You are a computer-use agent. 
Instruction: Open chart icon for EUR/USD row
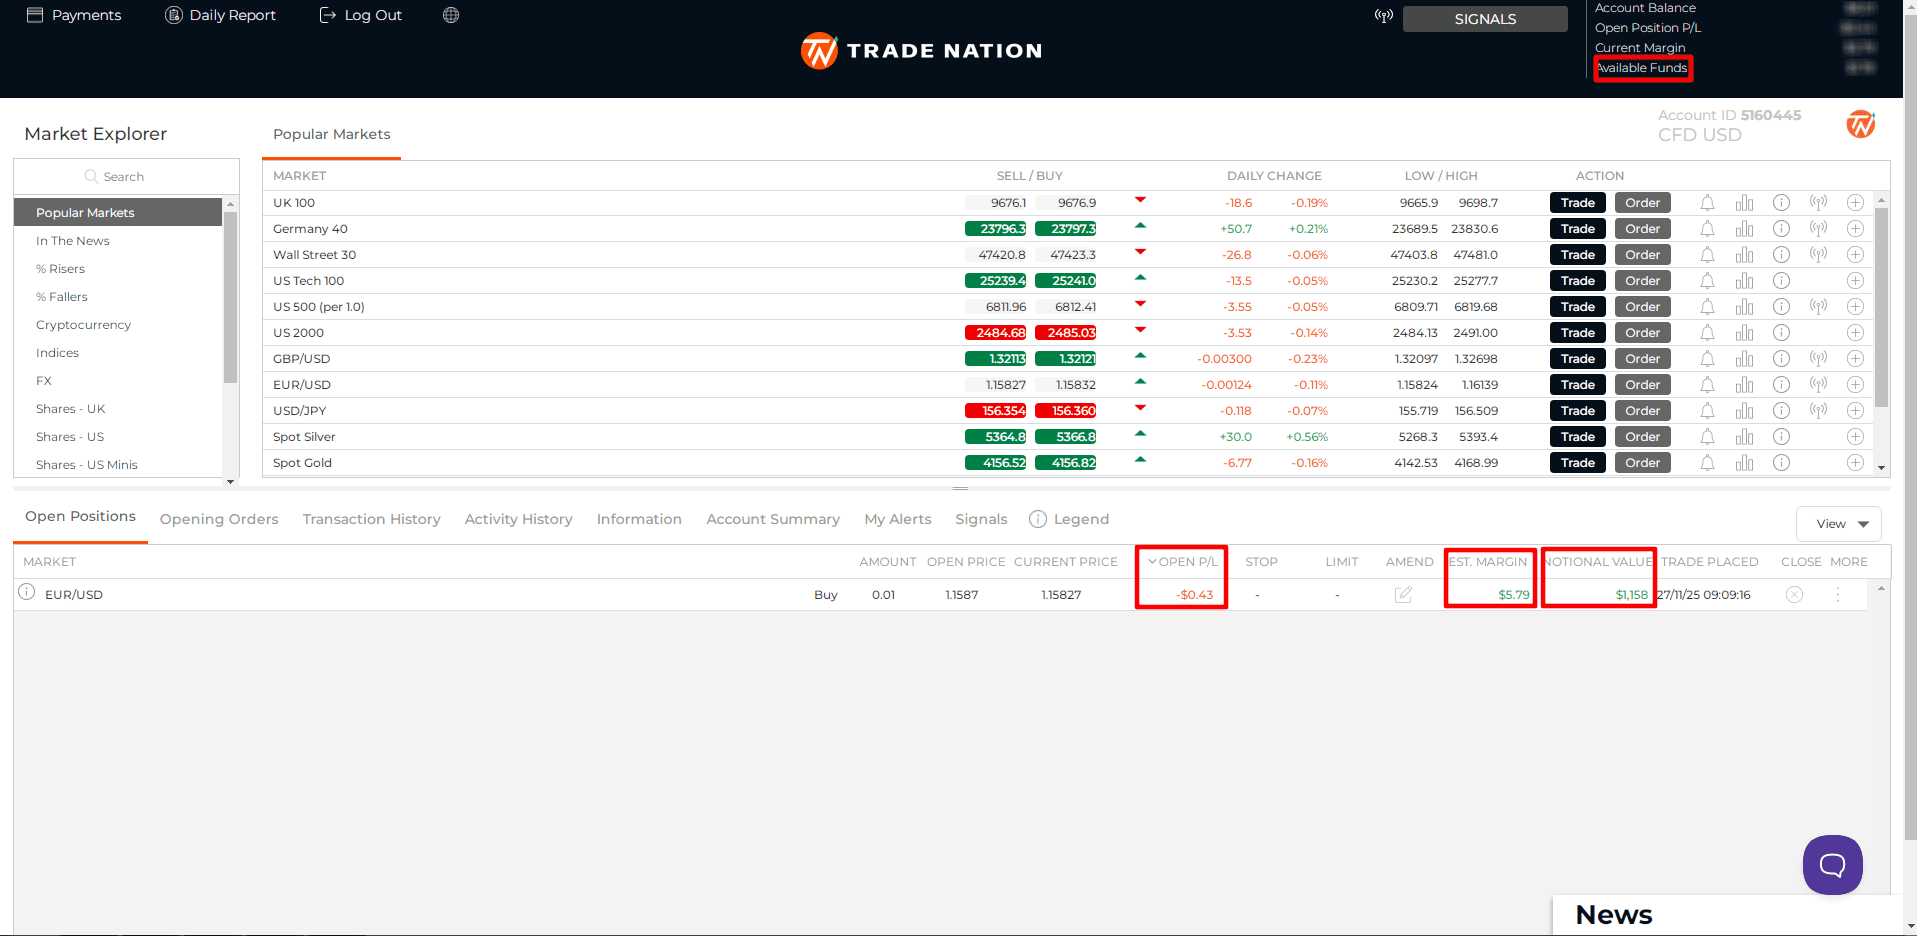1745,385
